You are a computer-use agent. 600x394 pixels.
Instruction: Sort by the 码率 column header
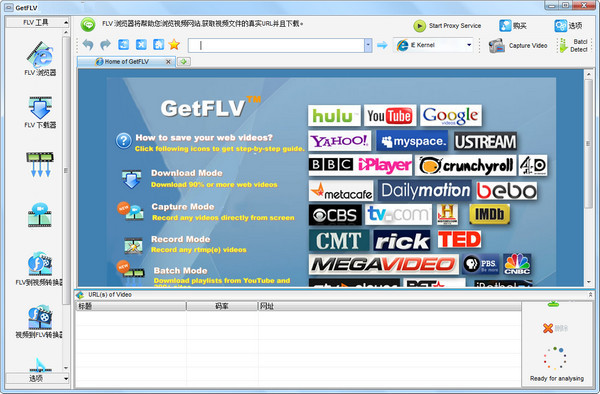[x=222, y=306]
